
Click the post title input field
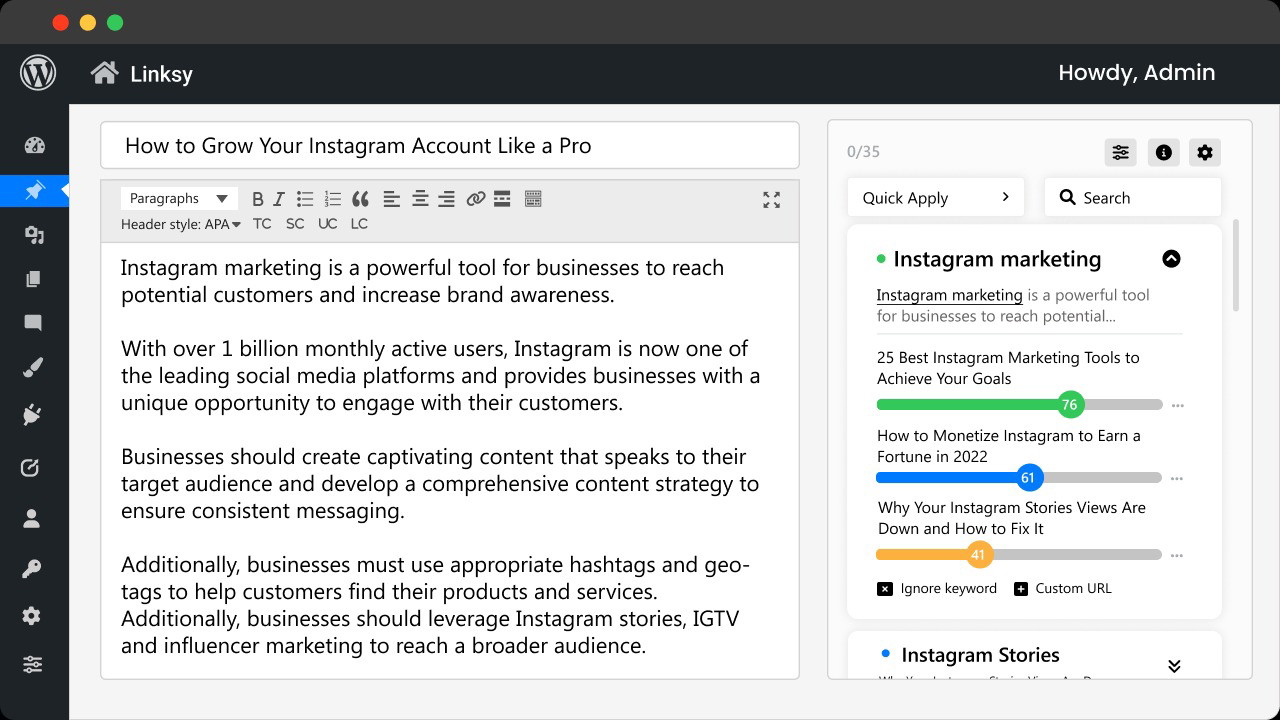coord(449,146)
